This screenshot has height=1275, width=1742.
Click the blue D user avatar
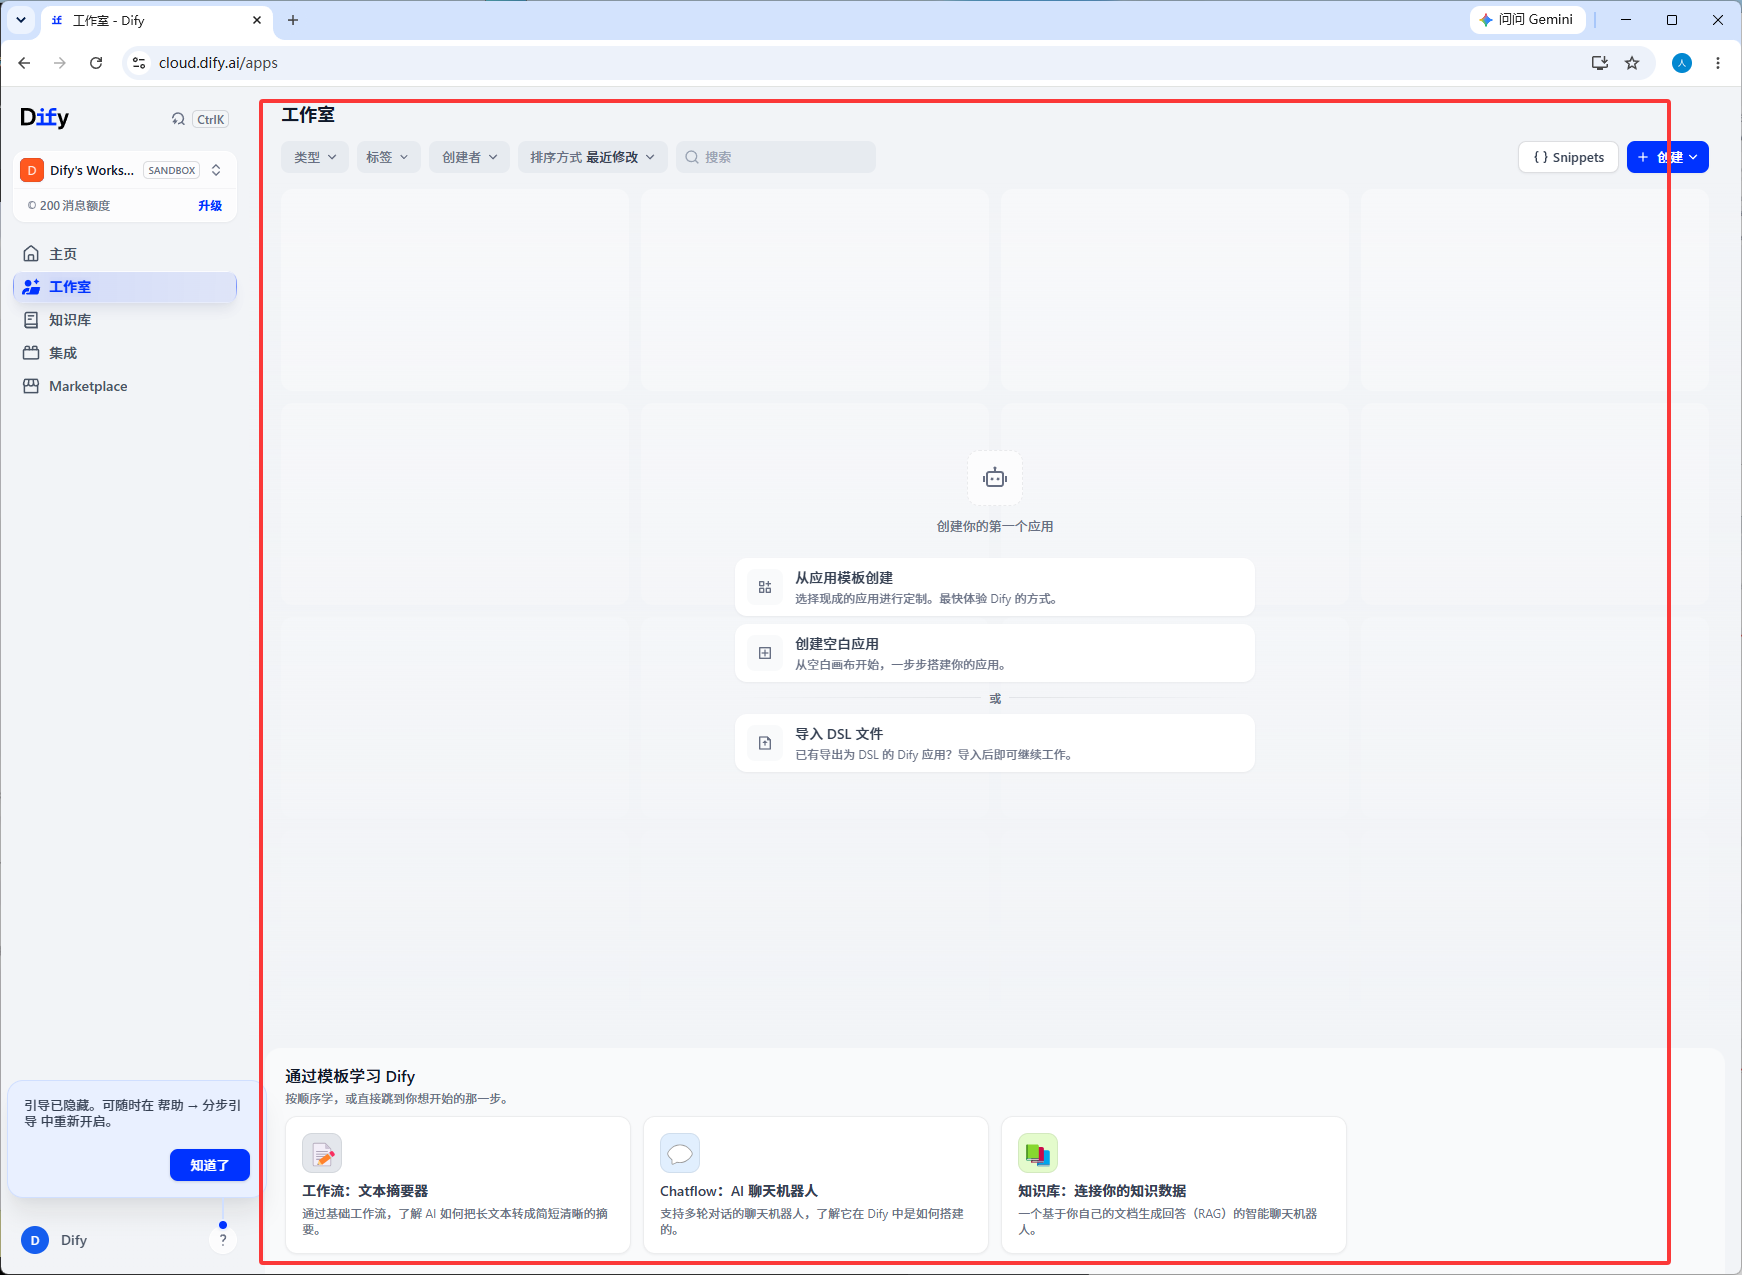point(35,1240)
